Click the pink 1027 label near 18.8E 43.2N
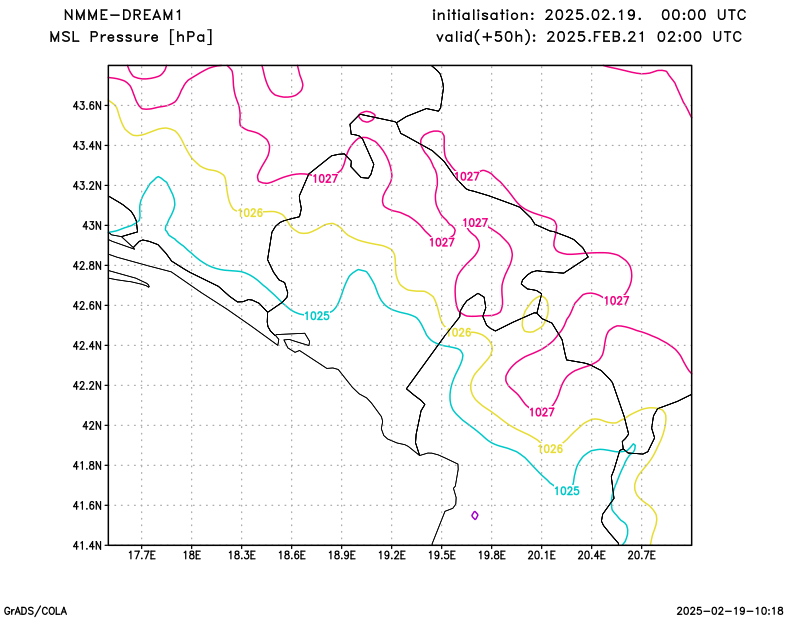This screenshot has width=800, height=618. point(325,179)
